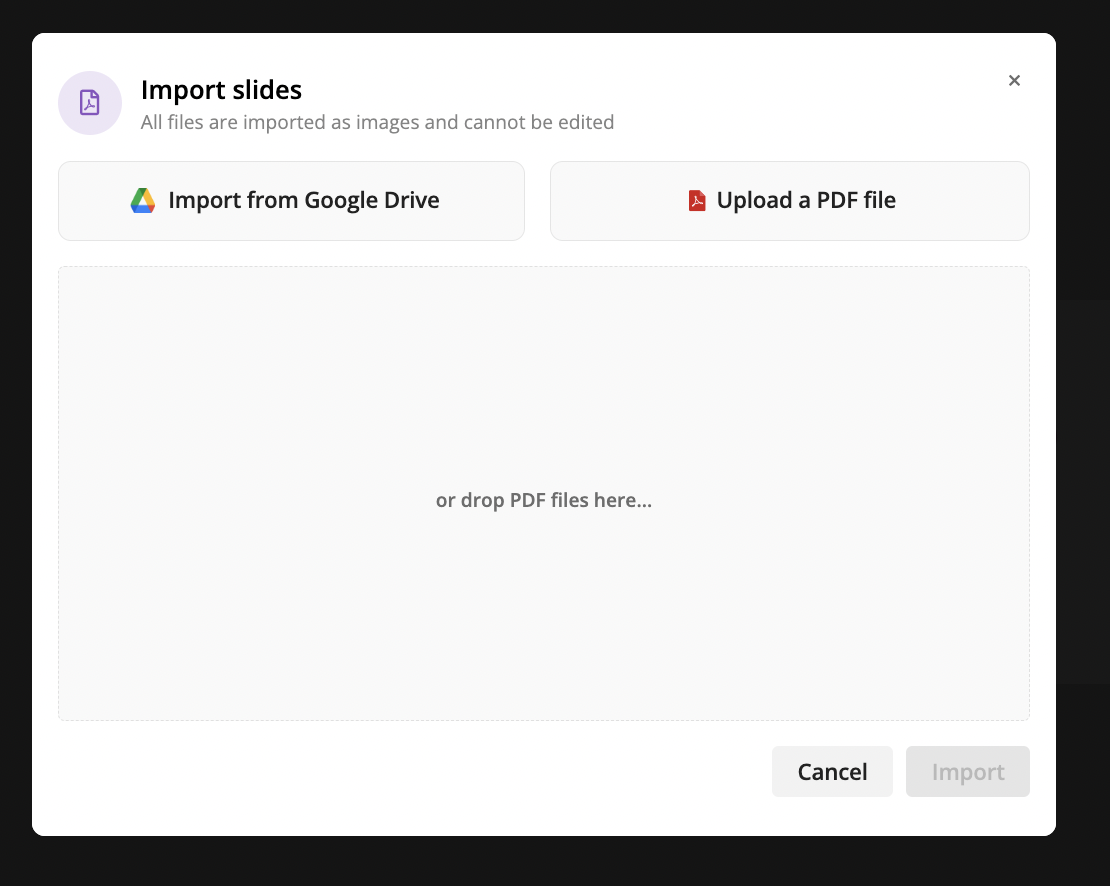Screen dimensions: 1110x886
Task: Click the 'Import slides' dialog title
Action: pos(221,90)
